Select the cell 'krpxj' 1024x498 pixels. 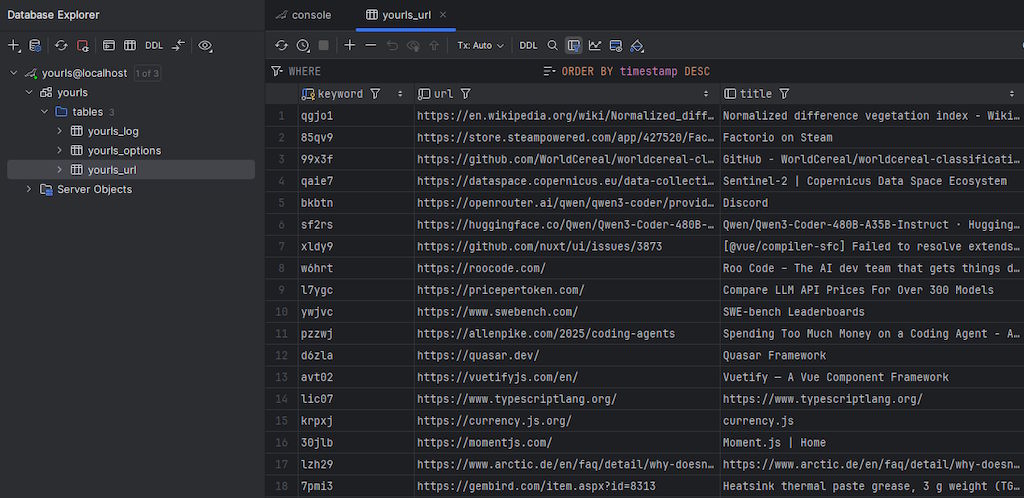tap(356, 421)
